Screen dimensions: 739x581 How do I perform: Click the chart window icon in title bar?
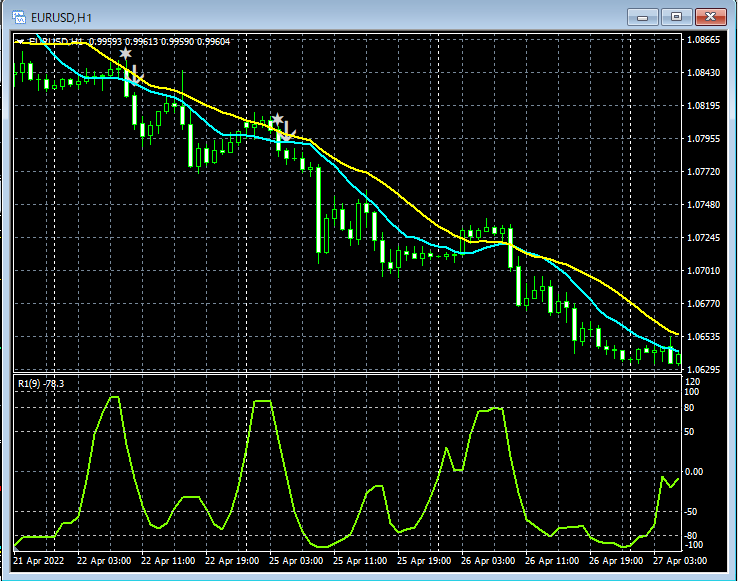point(19,17)
